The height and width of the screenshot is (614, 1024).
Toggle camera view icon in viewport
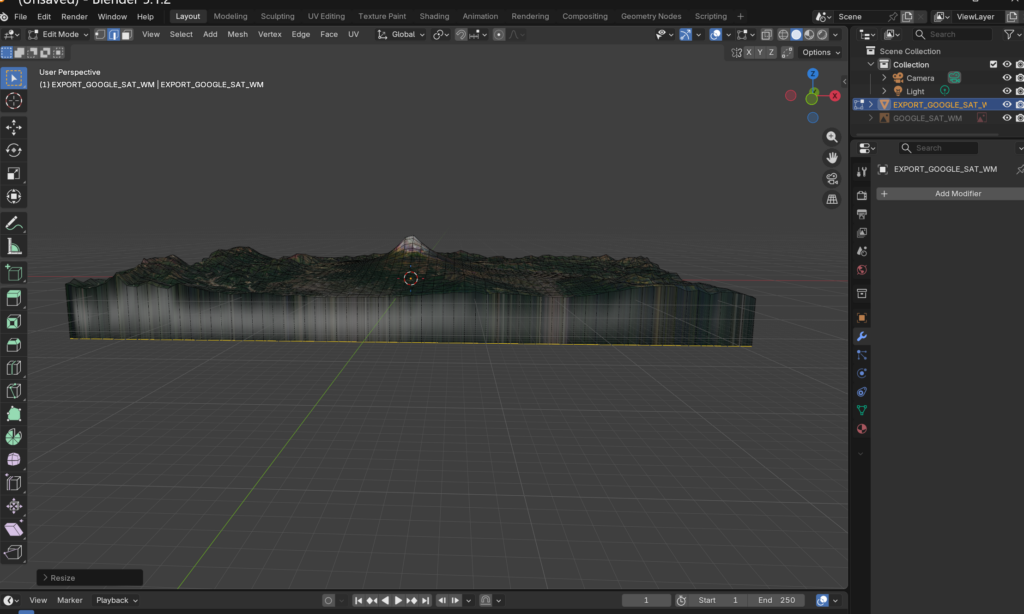pos(831,179)
